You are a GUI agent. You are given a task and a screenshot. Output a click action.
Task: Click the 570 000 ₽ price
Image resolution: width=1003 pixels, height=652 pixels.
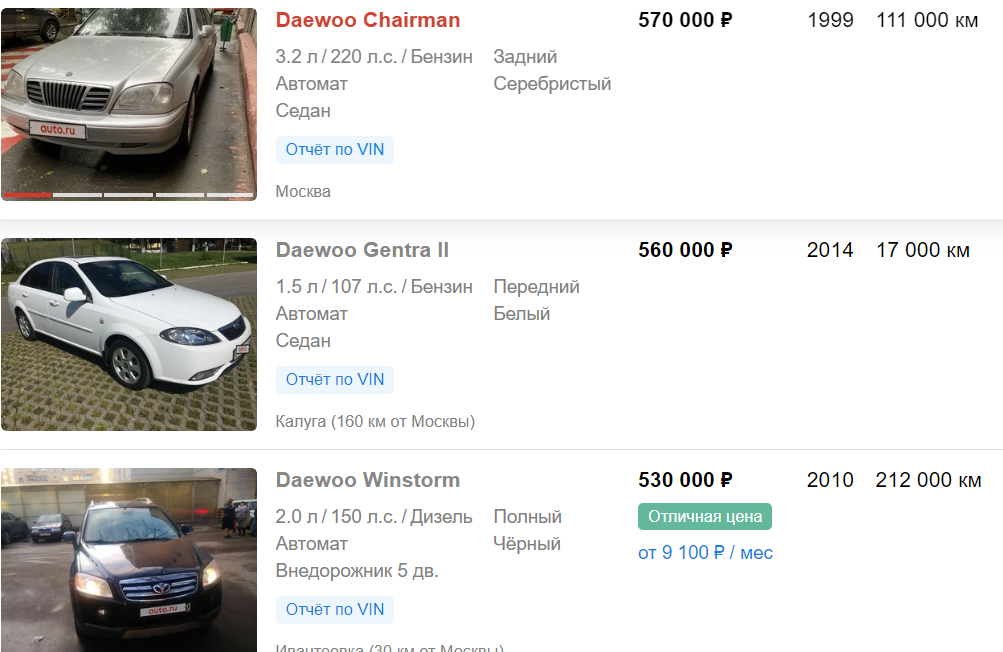(685, 20)
